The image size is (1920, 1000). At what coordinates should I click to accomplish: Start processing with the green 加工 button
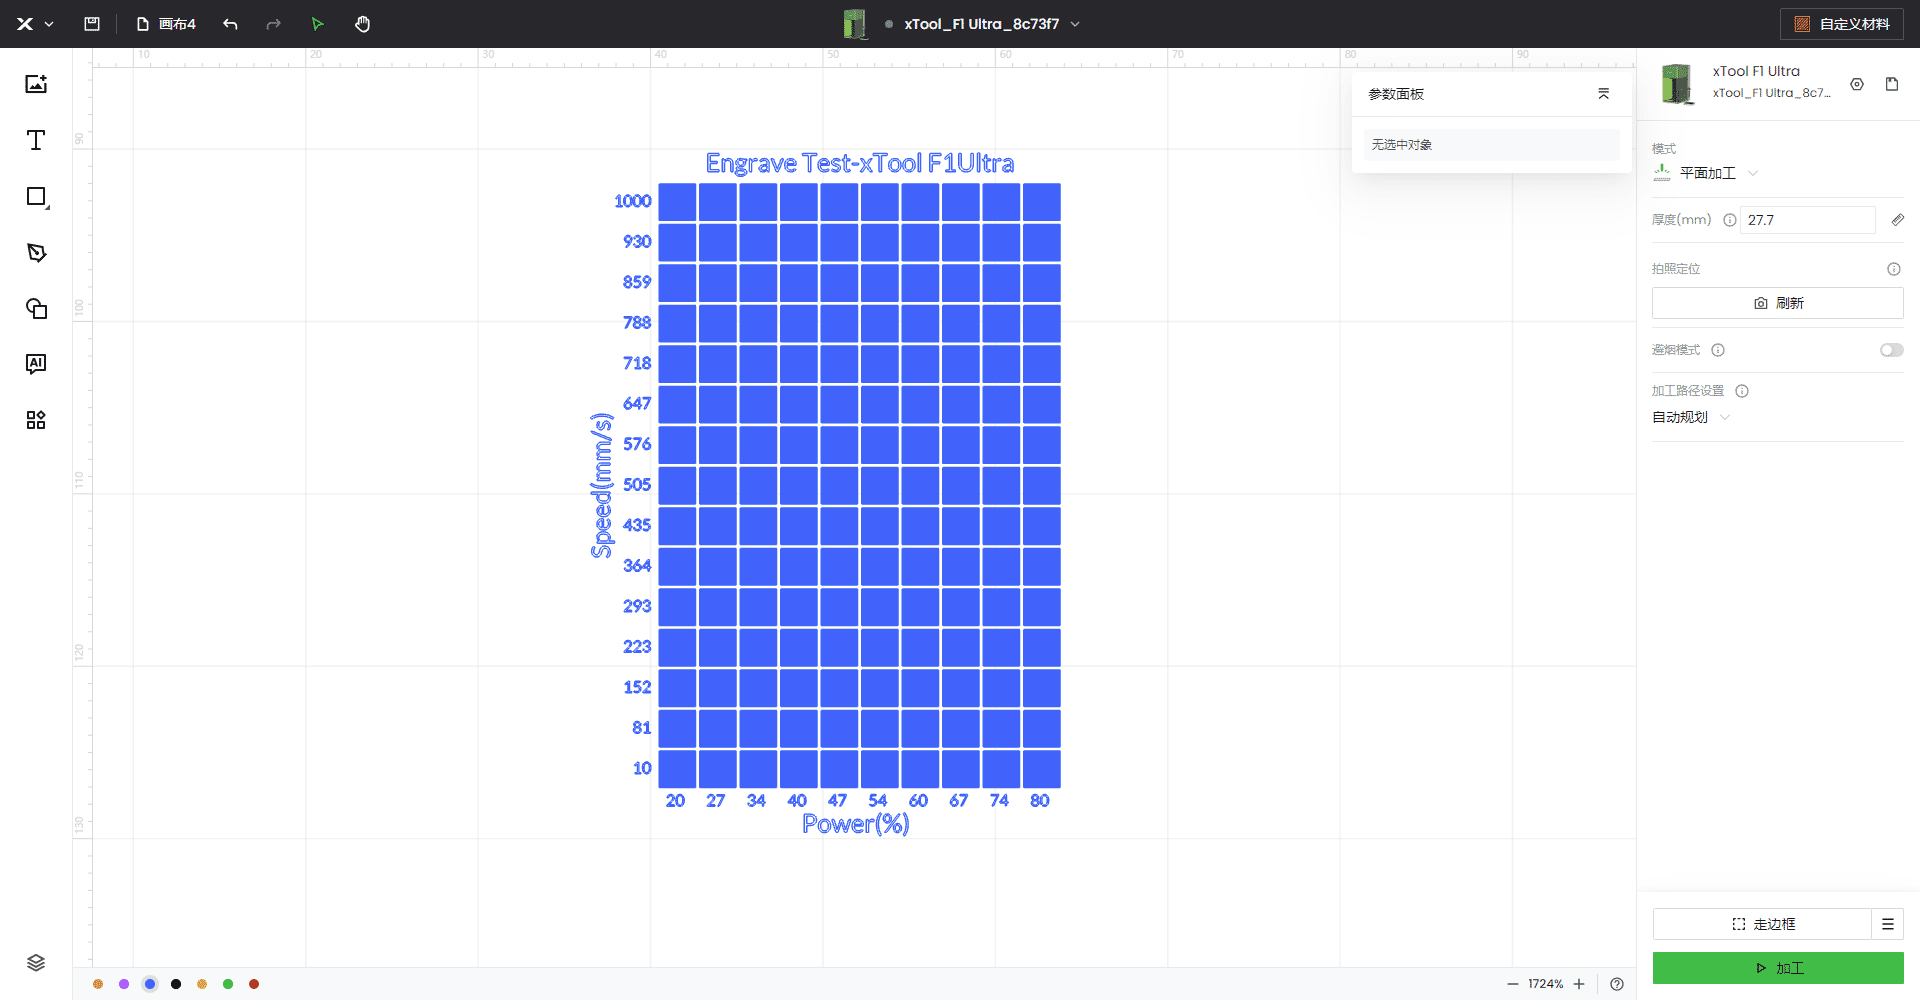pyautogui.click(x=1777, y=968)
